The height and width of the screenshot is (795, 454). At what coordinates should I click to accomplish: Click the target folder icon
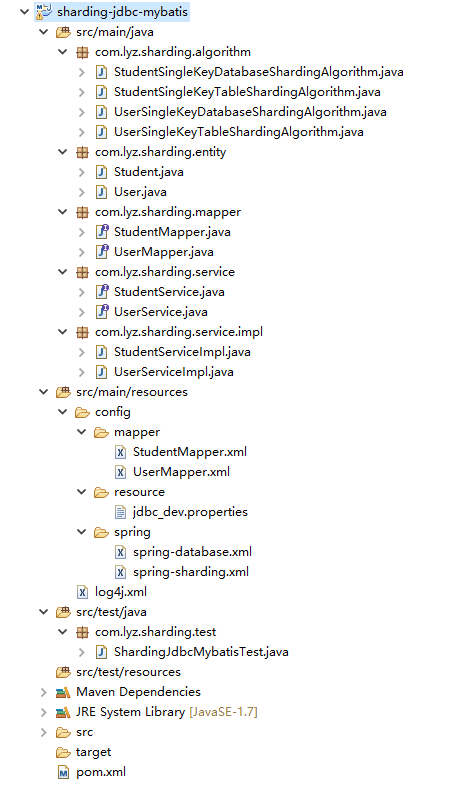point(63,752)
